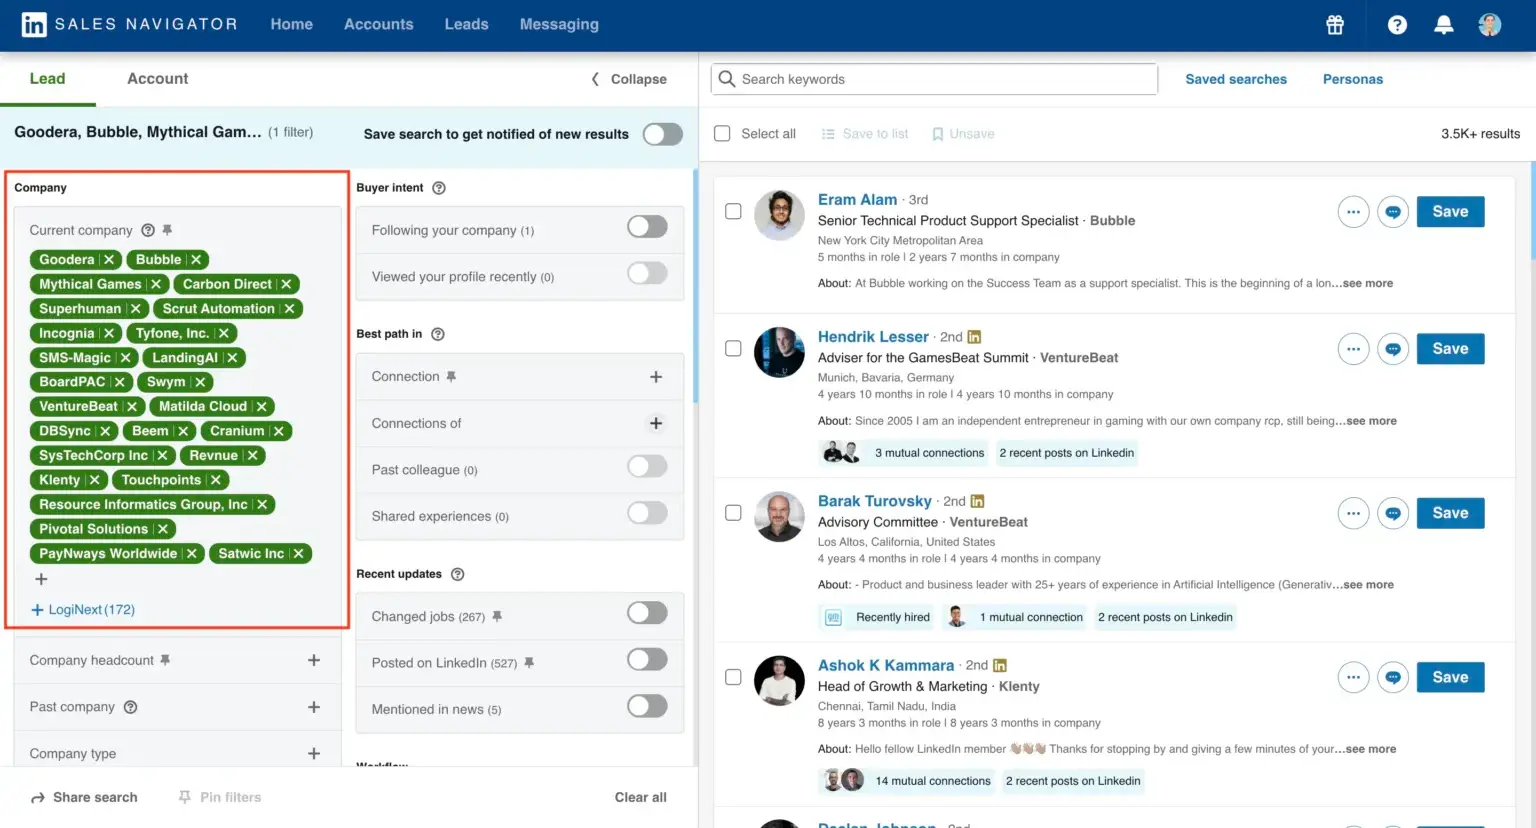Select the Hendrik Lesser result checkbox
Viewport: 1536px width, 828px height.
[733, 349]
